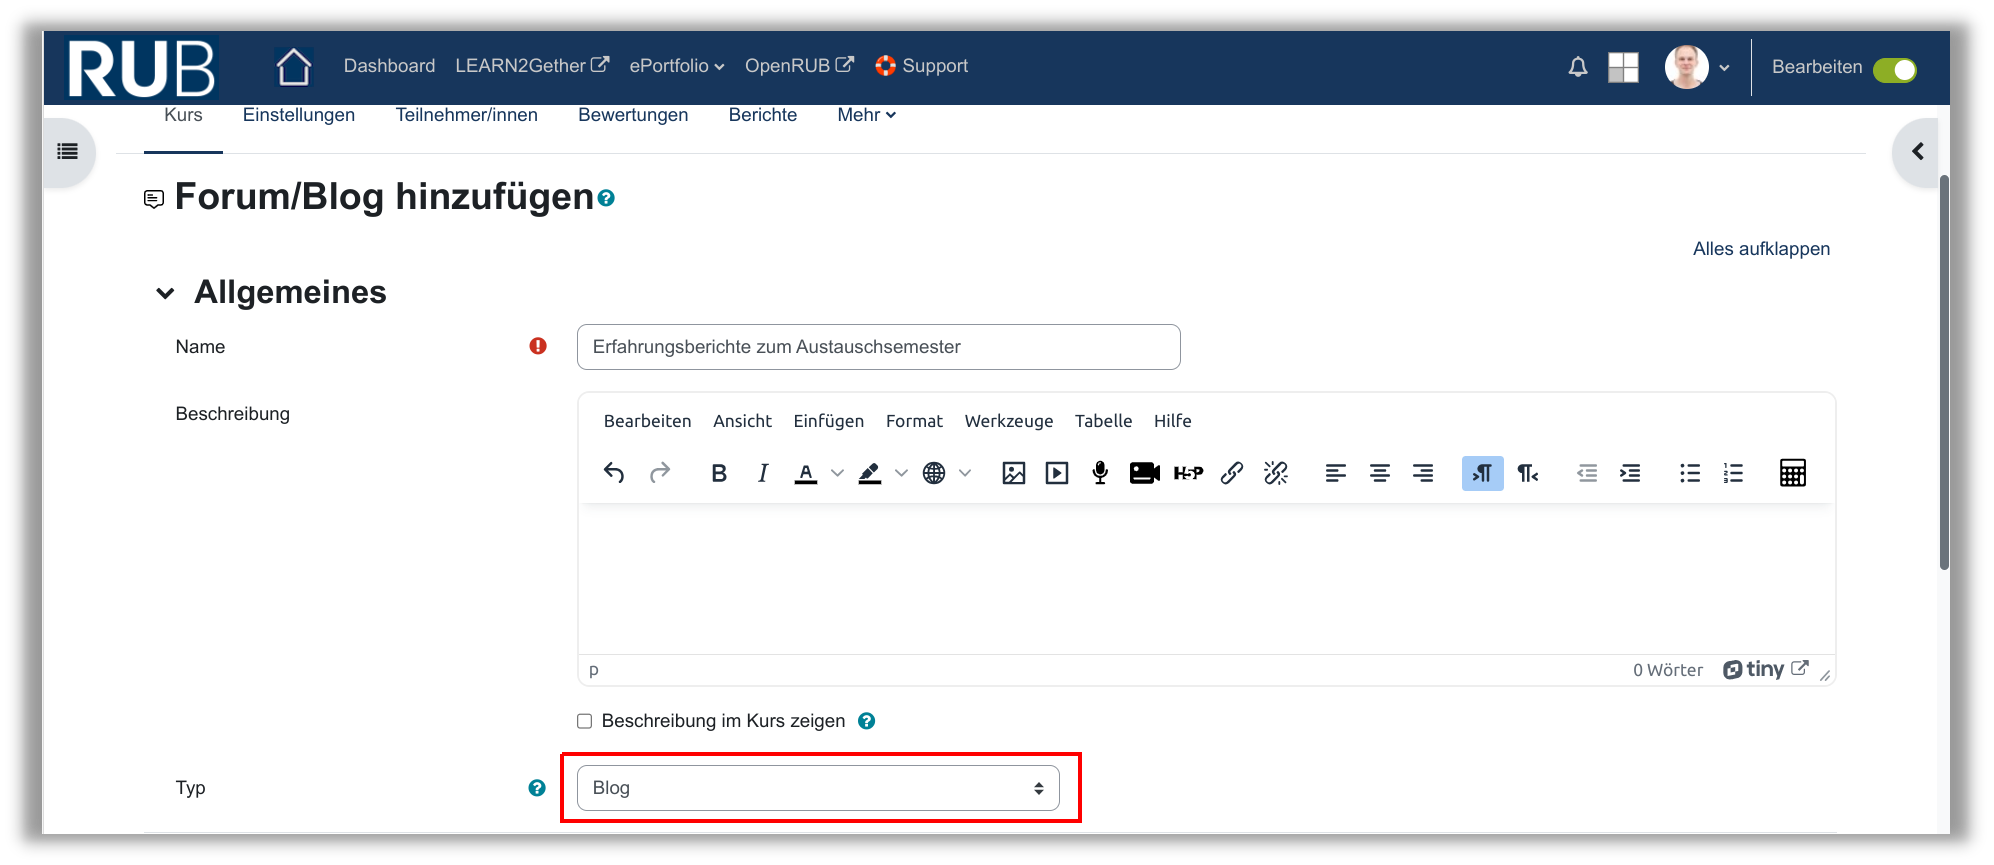Click the video camera recording icon

1144,473
